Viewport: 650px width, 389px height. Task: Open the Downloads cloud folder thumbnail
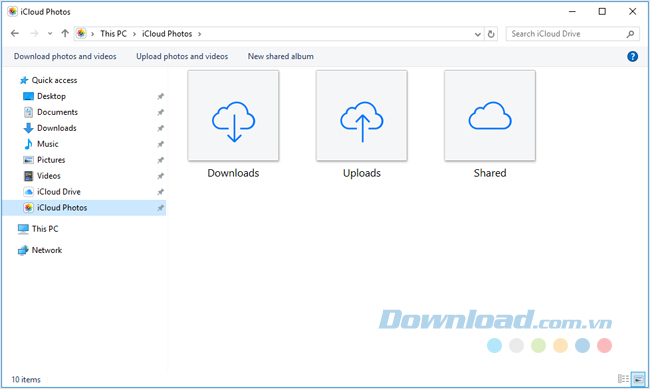(x=233, y=116)
